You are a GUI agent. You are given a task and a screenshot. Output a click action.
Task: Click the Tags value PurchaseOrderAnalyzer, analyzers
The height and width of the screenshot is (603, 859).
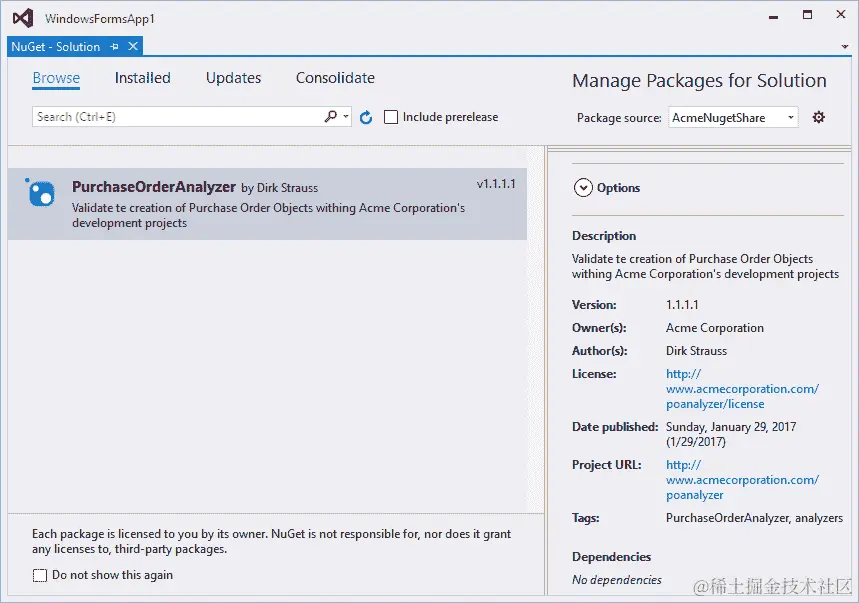click(754, 518)
